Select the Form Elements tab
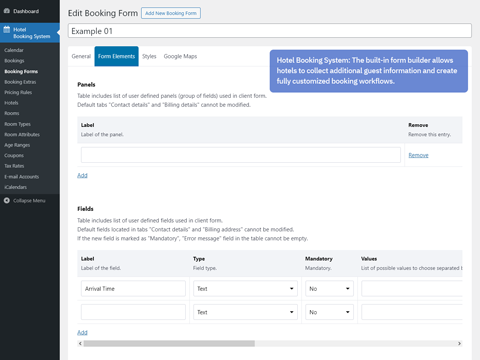This screenshot has width=480, height=360. coord(116,56)
